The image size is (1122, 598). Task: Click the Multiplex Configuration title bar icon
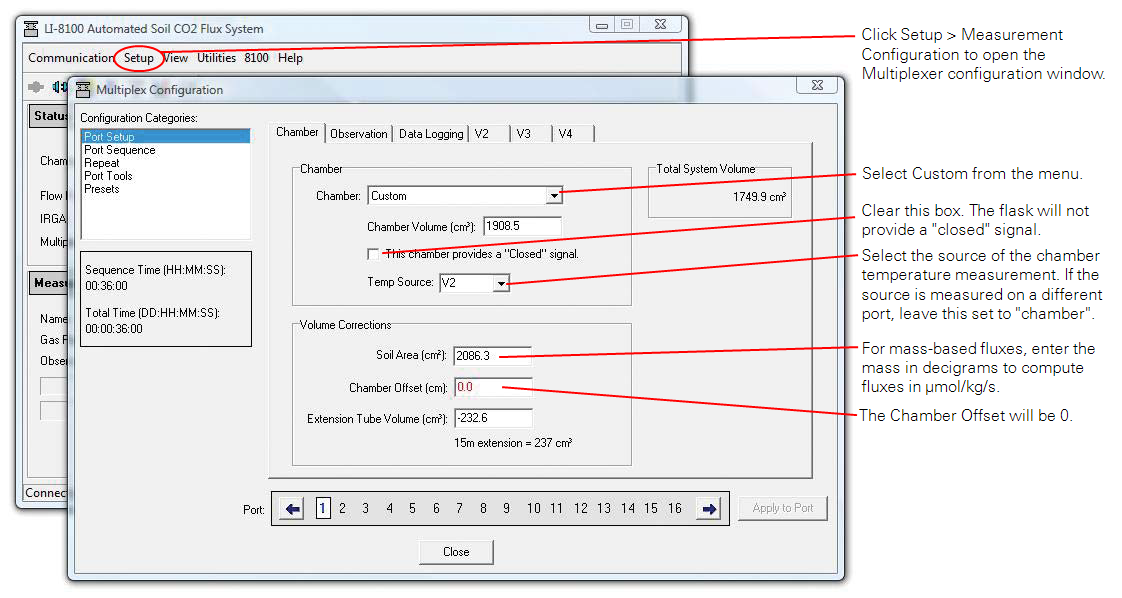83,89
